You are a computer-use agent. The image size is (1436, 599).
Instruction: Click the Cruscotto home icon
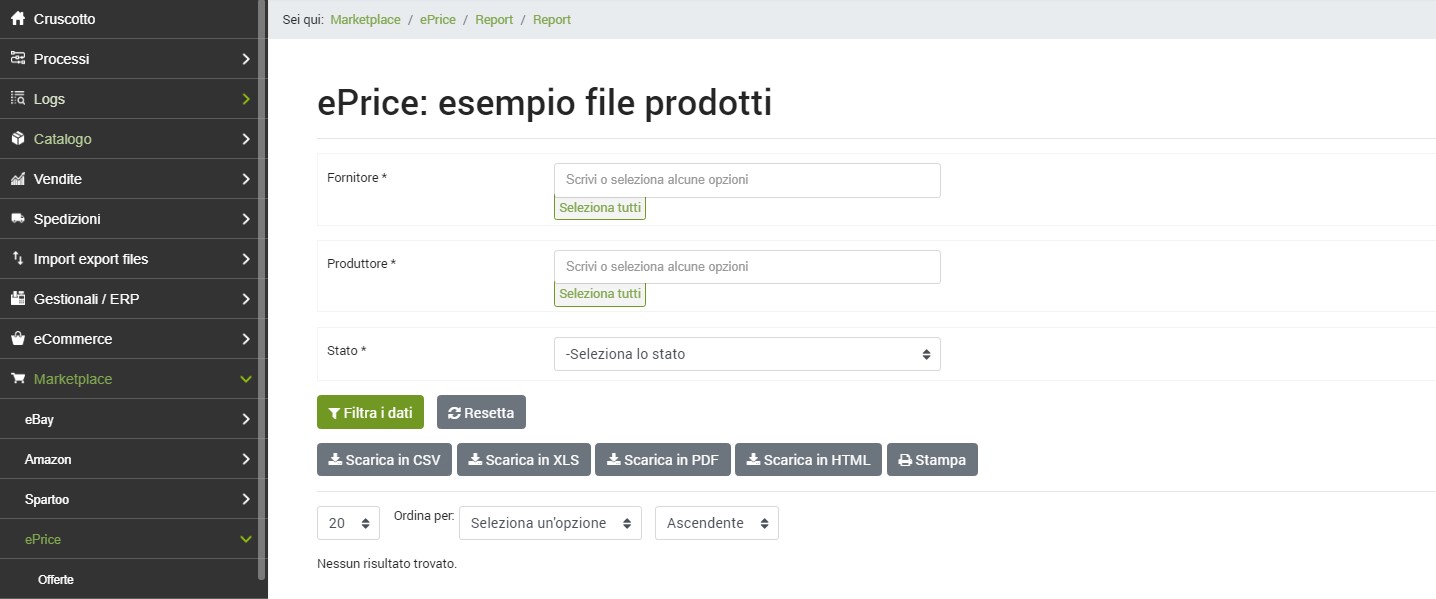[x=17, y=19]
